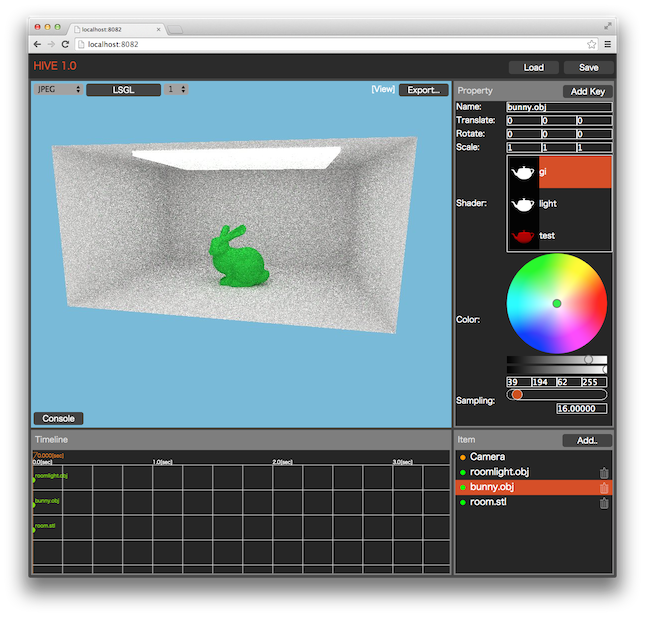The image size is (645, 617).
Task: Click the LSGL render button
Action: (123, 90)
